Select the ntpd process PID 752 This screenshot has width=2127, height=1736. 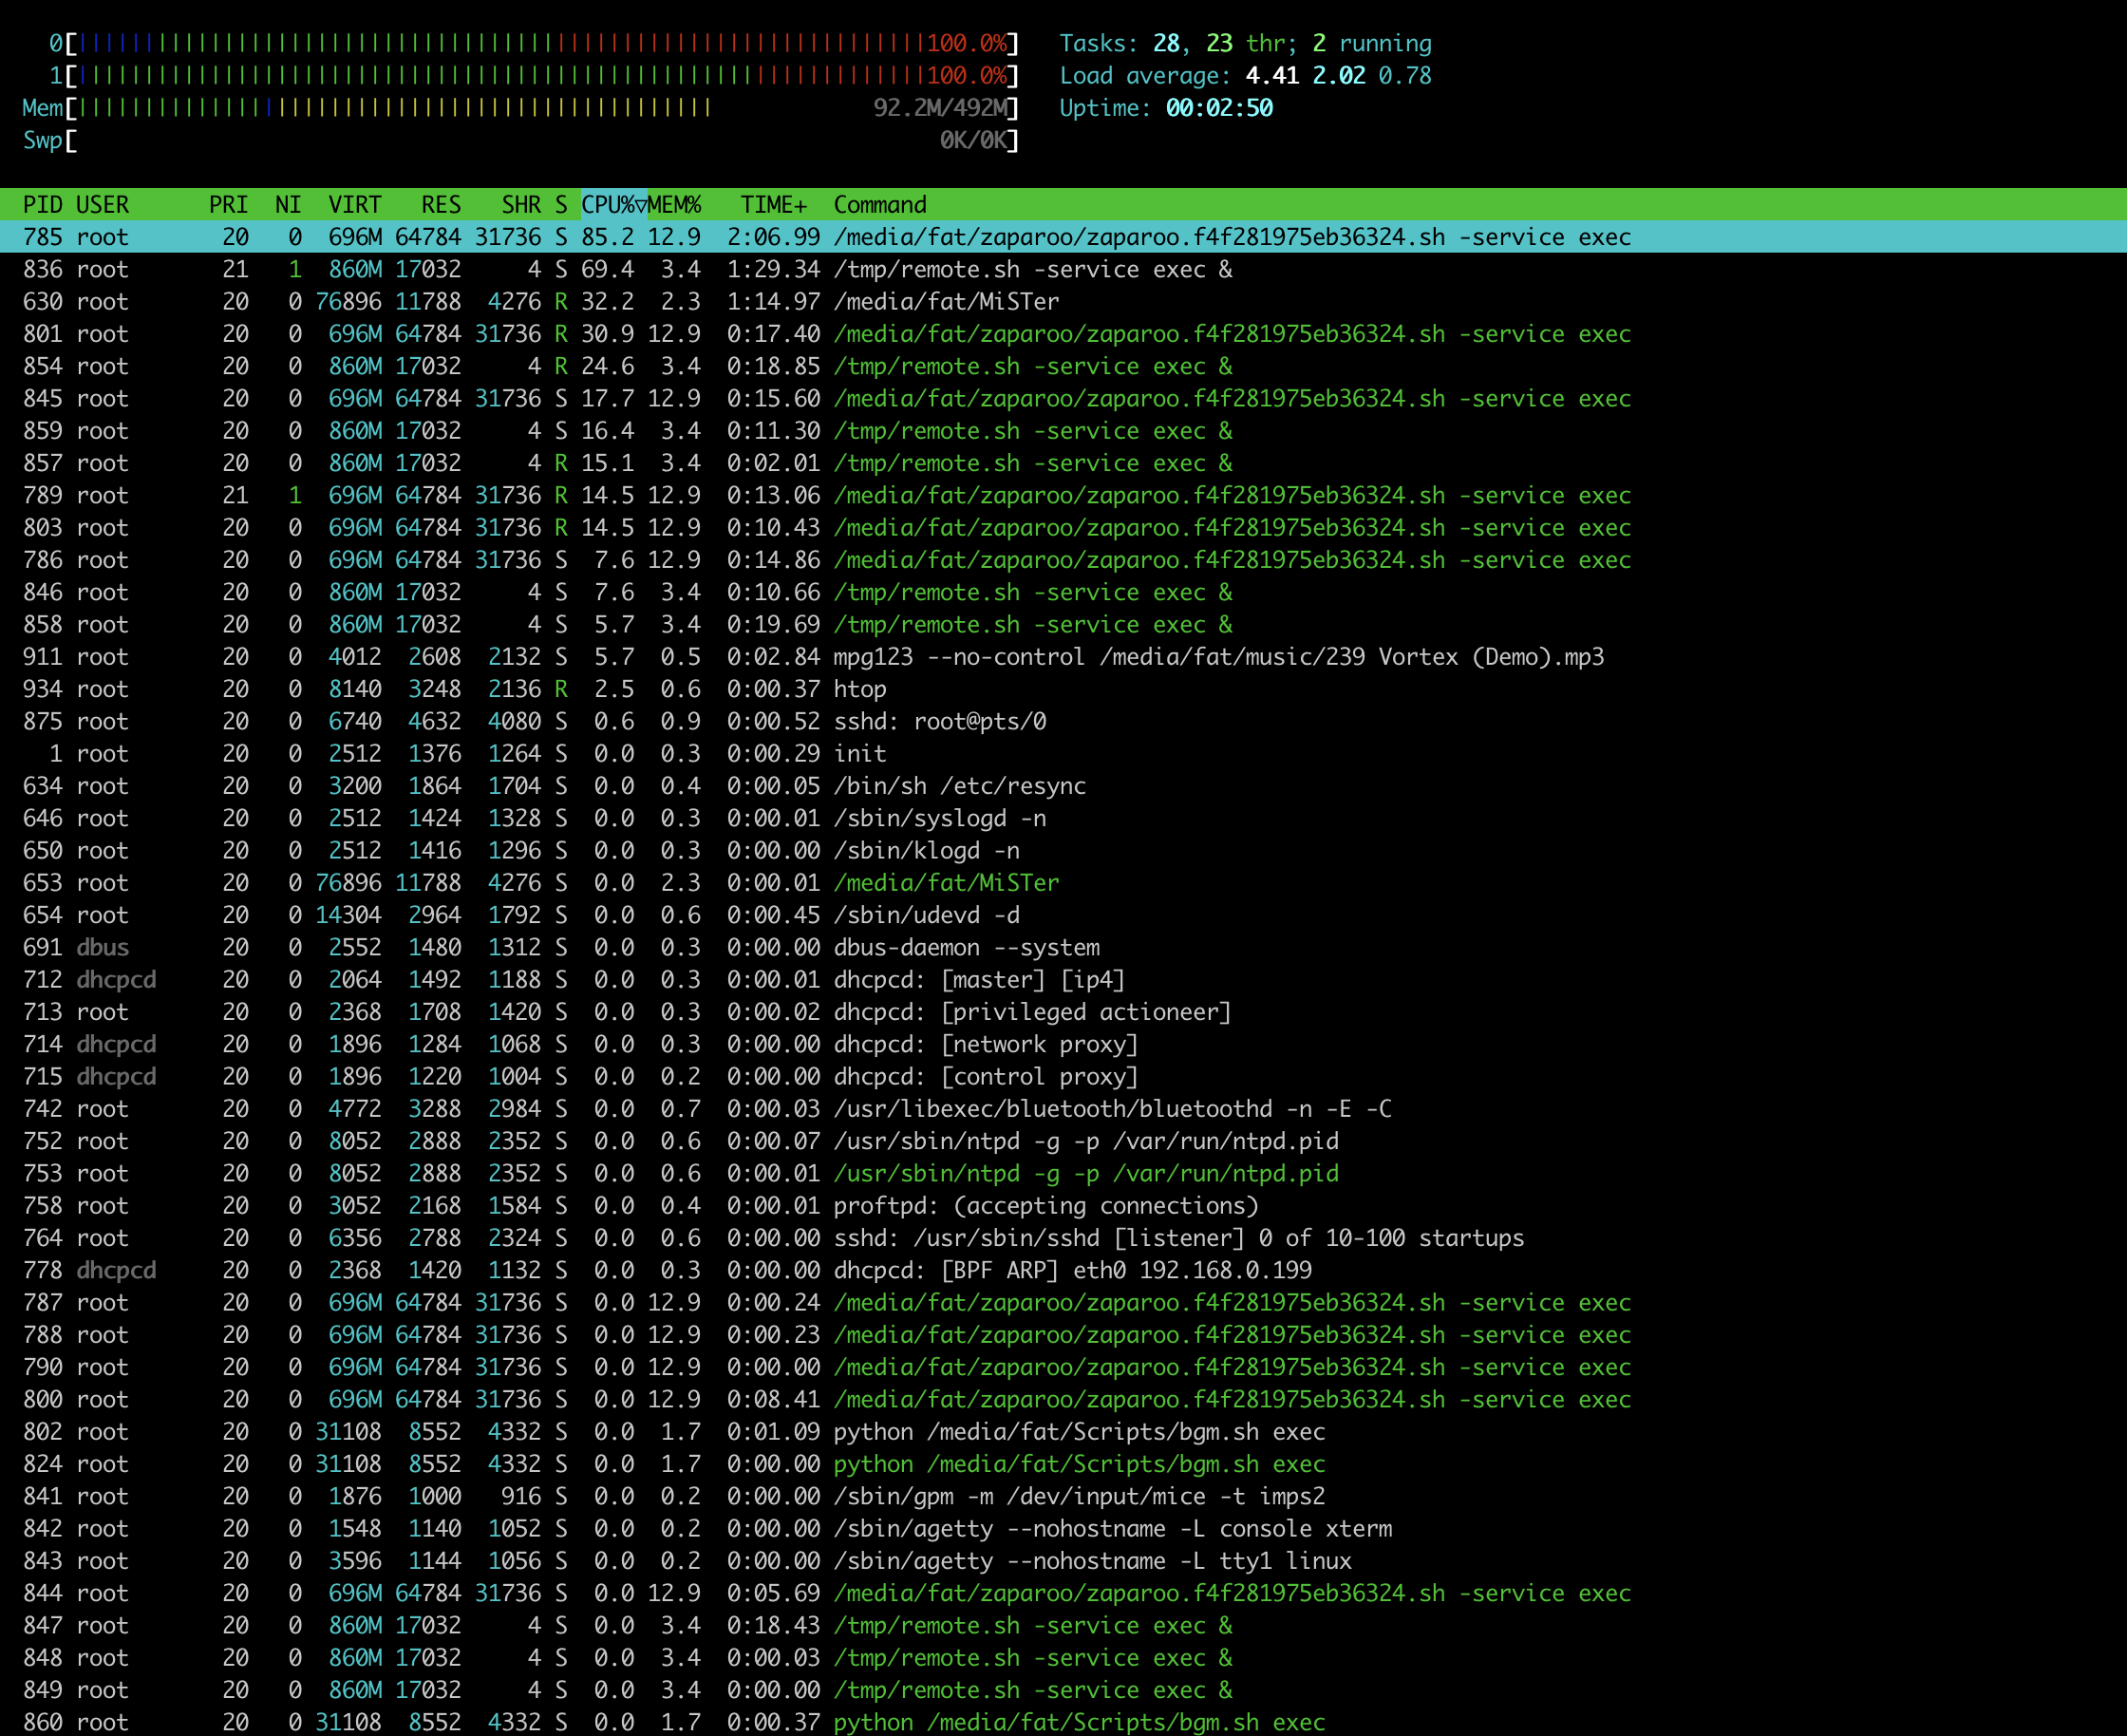(x=1063, y=1141)
